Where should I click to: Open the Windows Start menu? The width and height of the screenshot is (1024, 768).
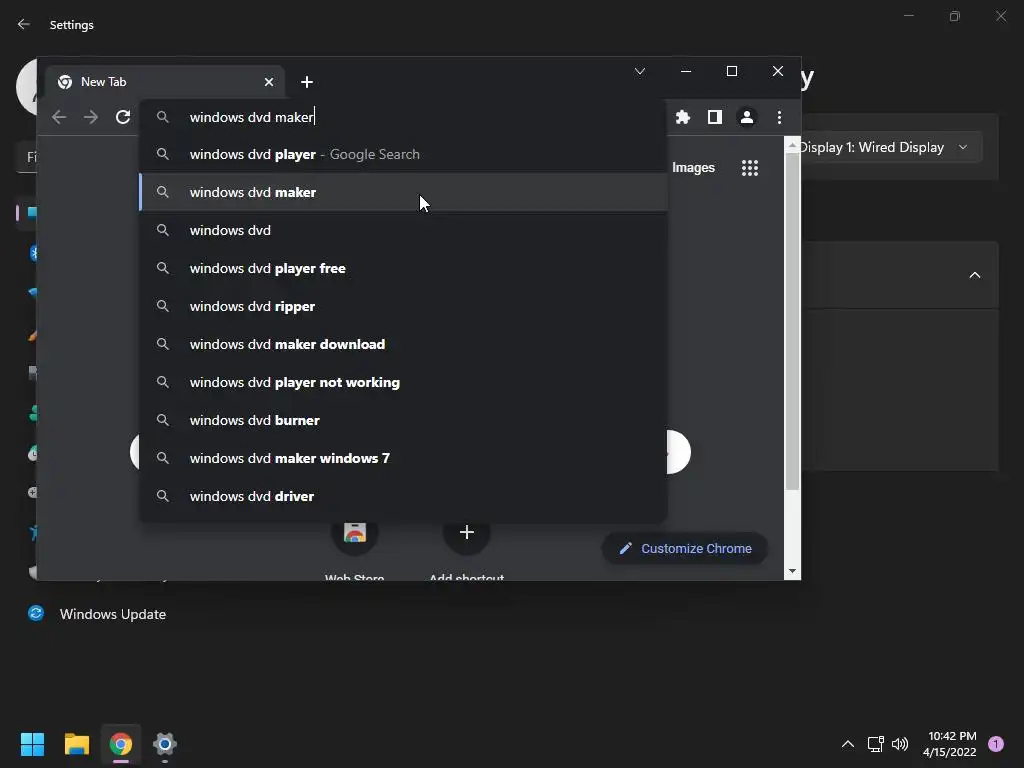click(32, 744)
